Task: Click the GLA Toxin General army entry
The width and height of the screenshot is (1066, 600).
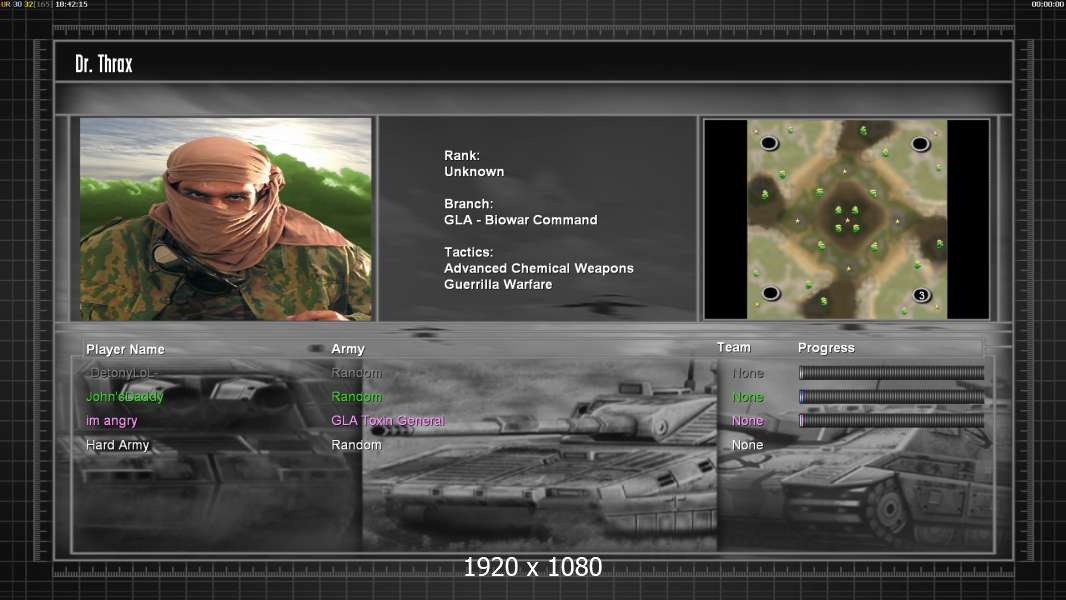Action: pyautogui.click(x=388, y=421)
